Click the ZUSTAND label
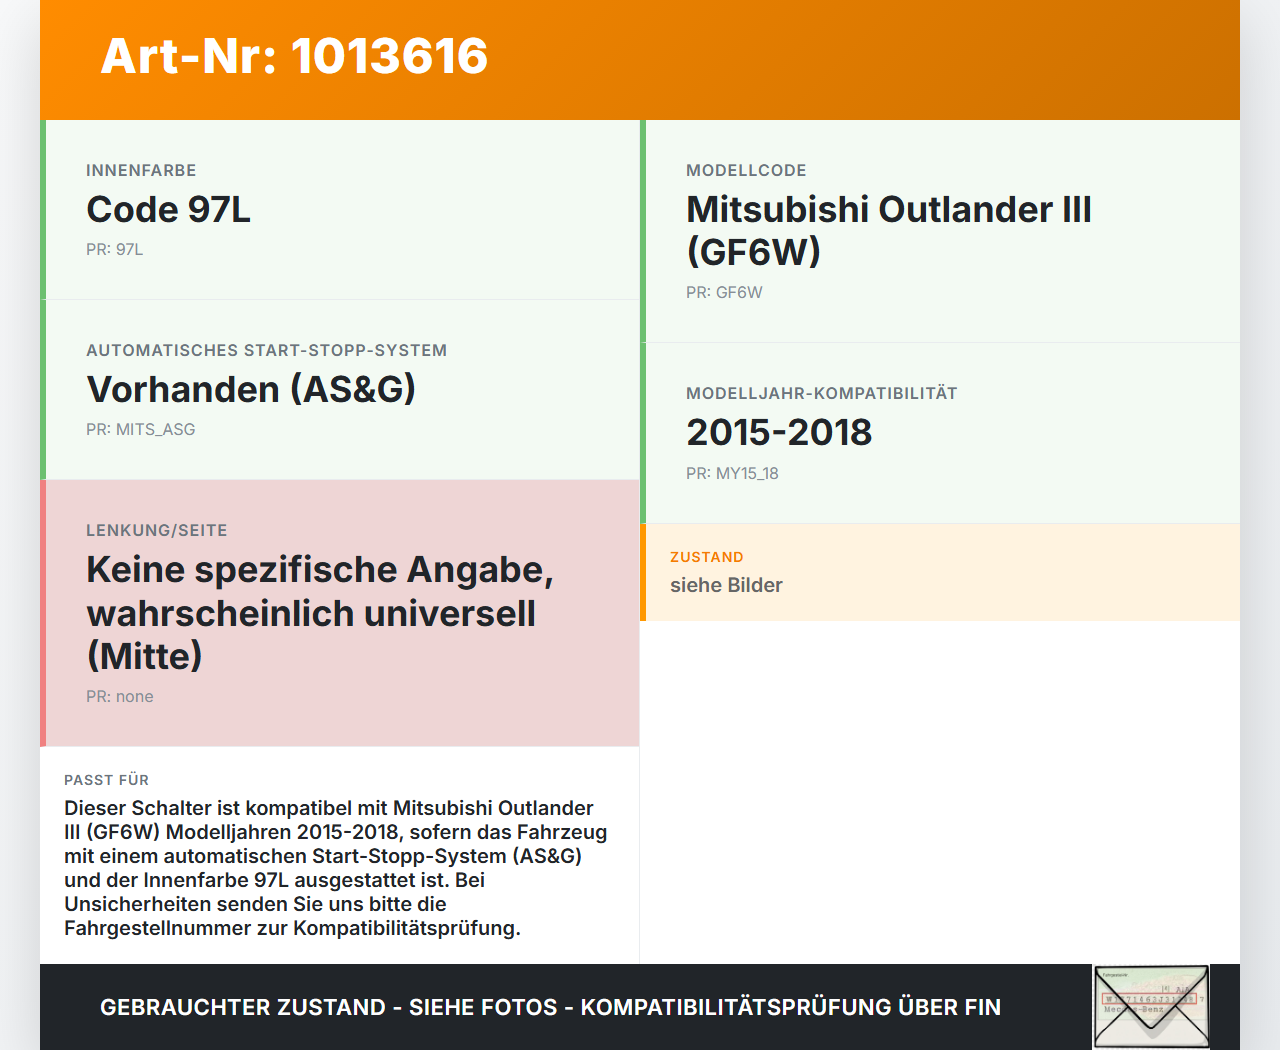This screenshot has height=1050, width=1280. pos(707,557)
